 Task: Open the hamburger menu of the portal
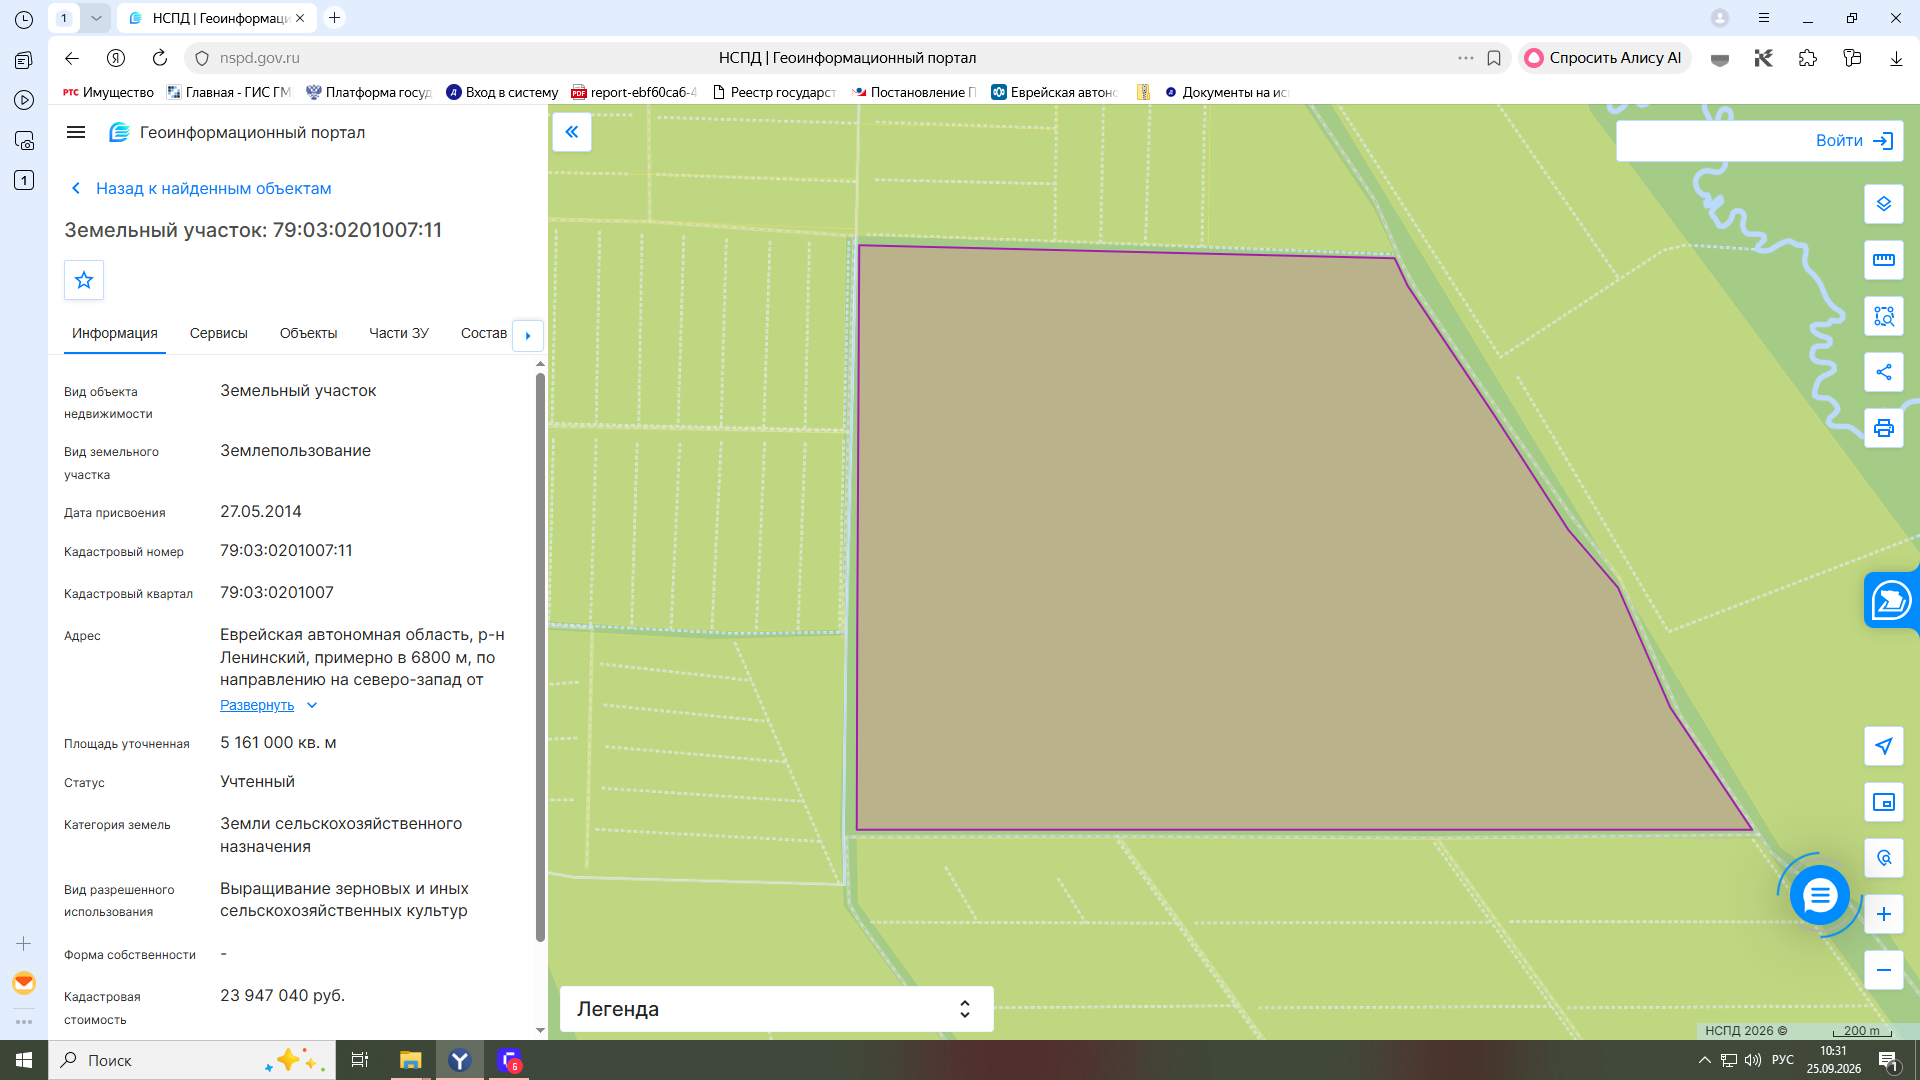click(76, 132)
